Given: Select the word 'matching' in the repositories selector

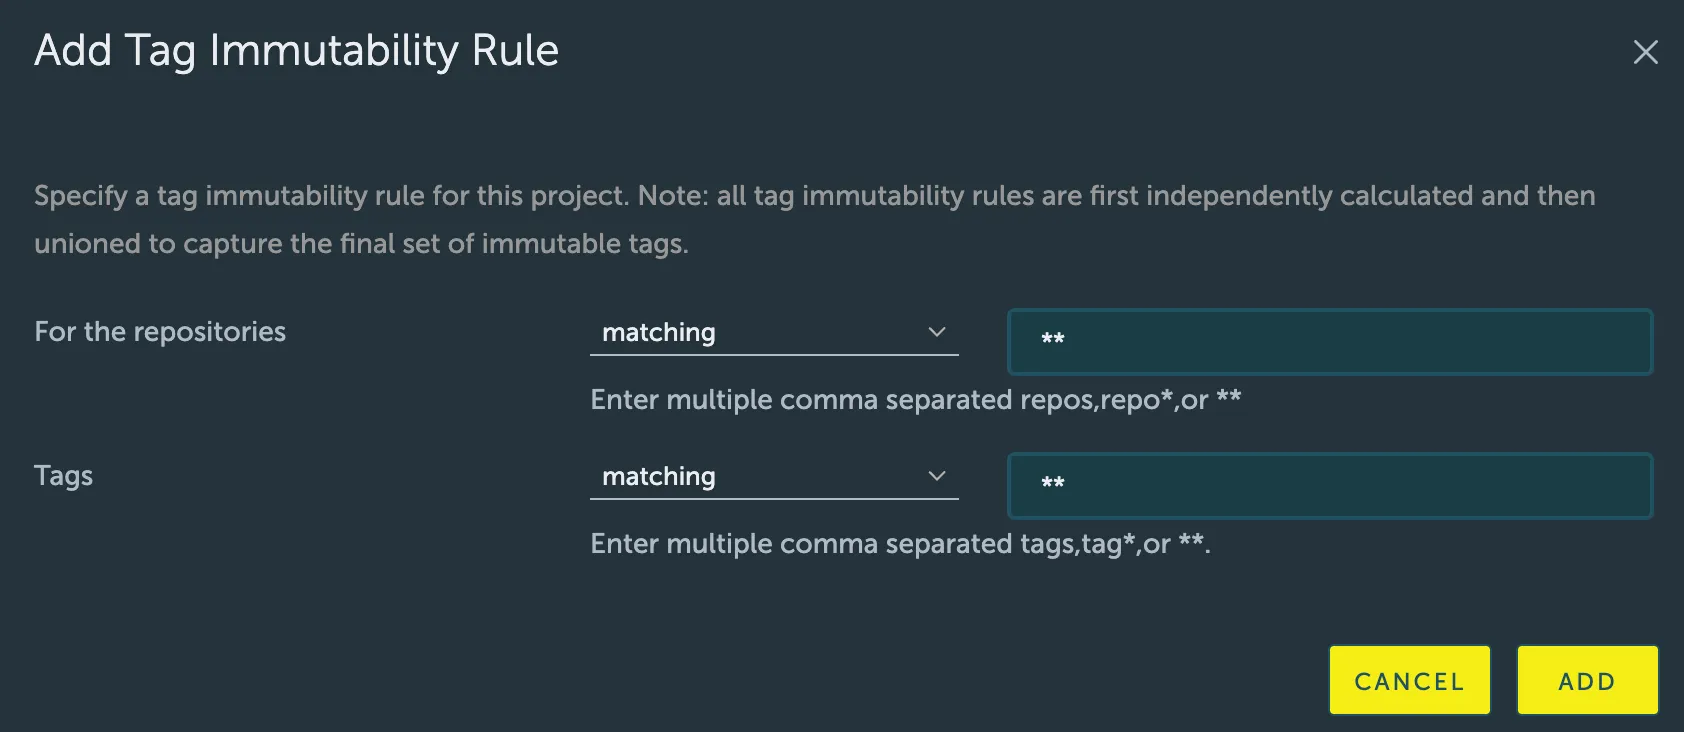Looking at the screenshot, I should coord(659,333).
